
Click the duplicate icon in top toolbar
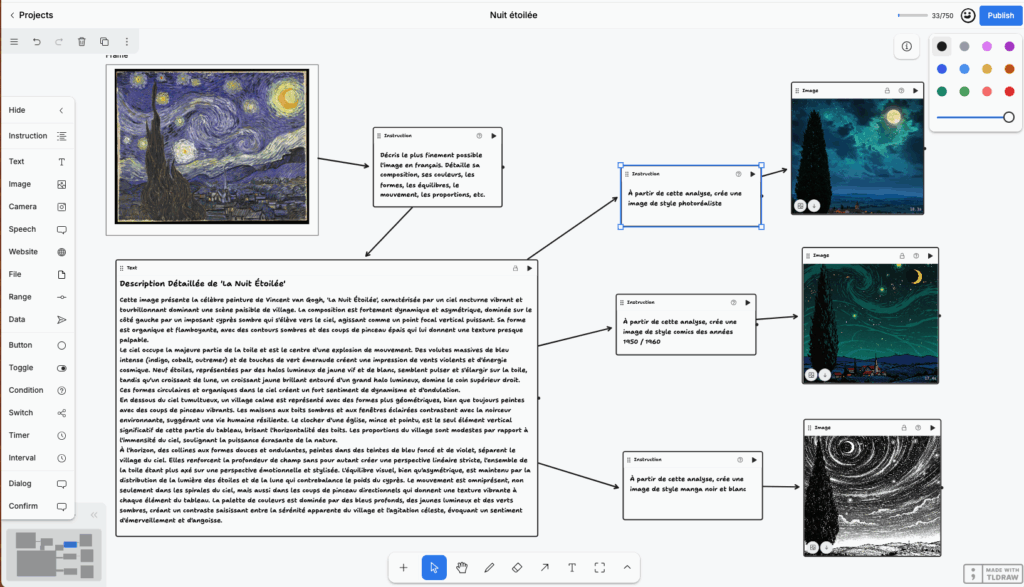click(x=104, y=42)
